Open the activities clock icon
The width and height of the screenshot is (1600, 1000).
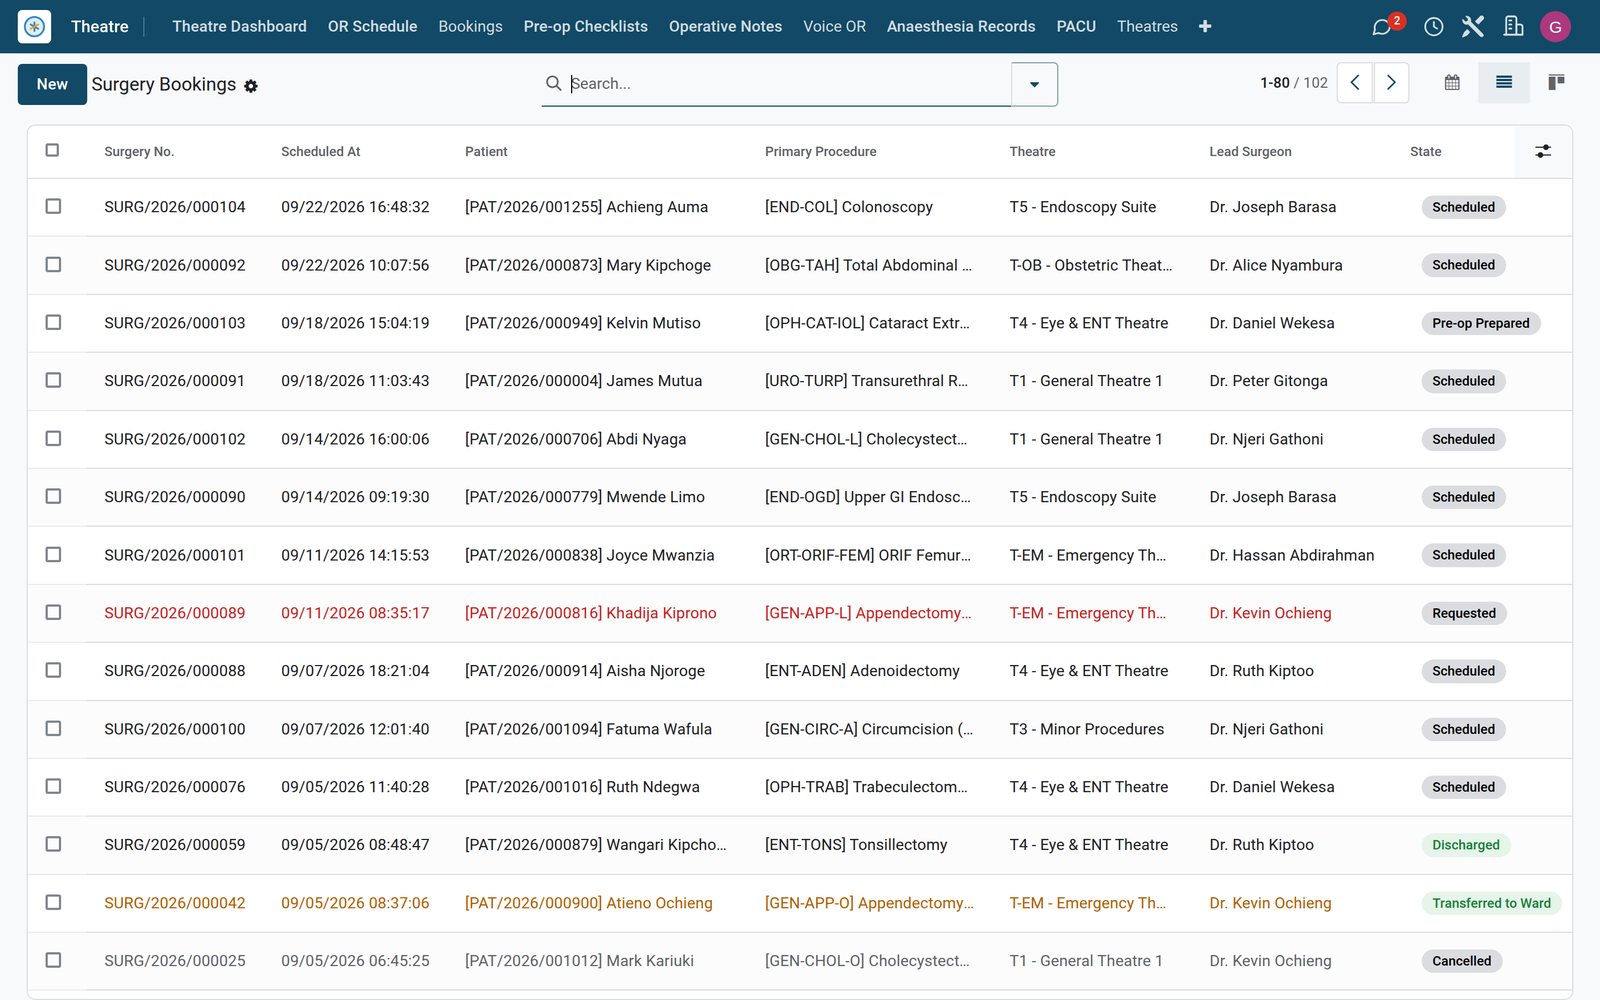point(1433,27)
